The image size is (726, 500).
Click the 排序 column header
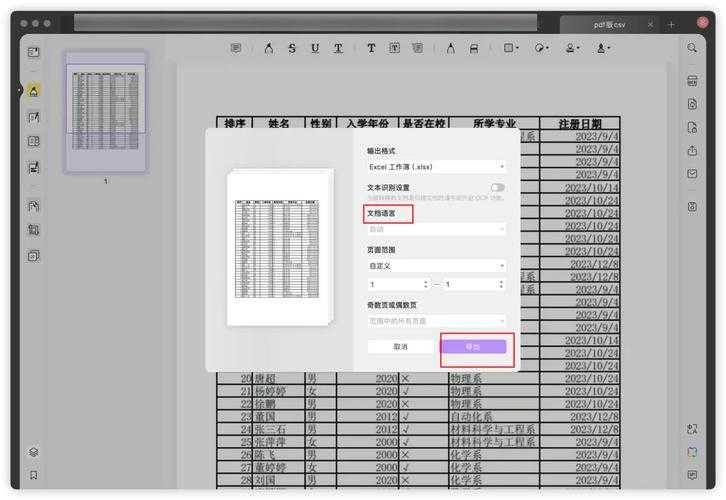(235, 123)
